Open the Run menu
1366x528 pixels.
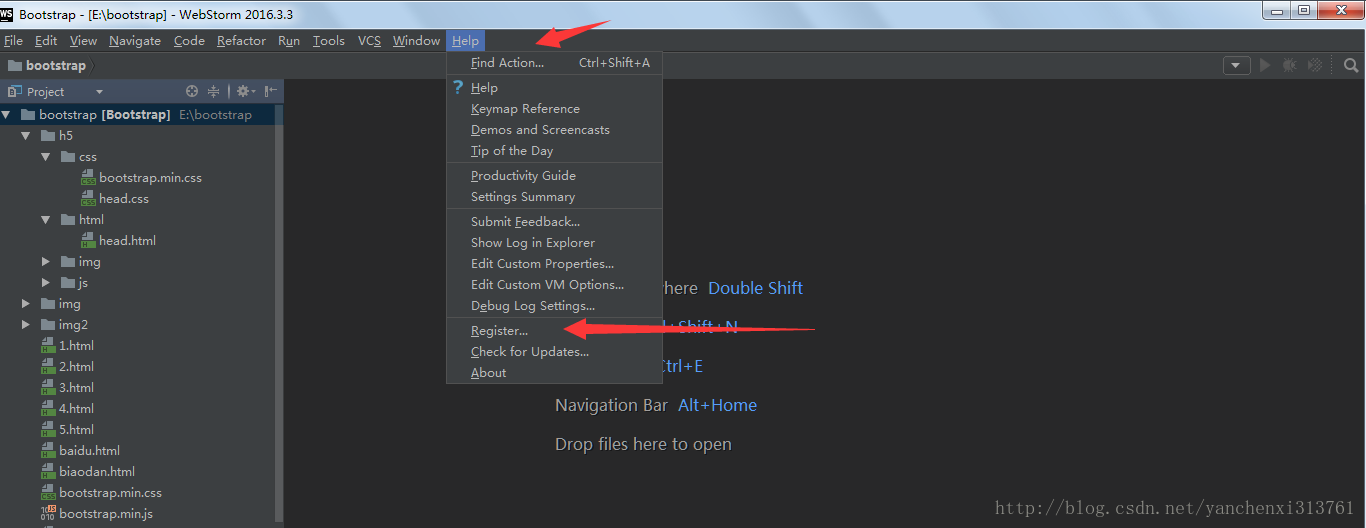289,41
